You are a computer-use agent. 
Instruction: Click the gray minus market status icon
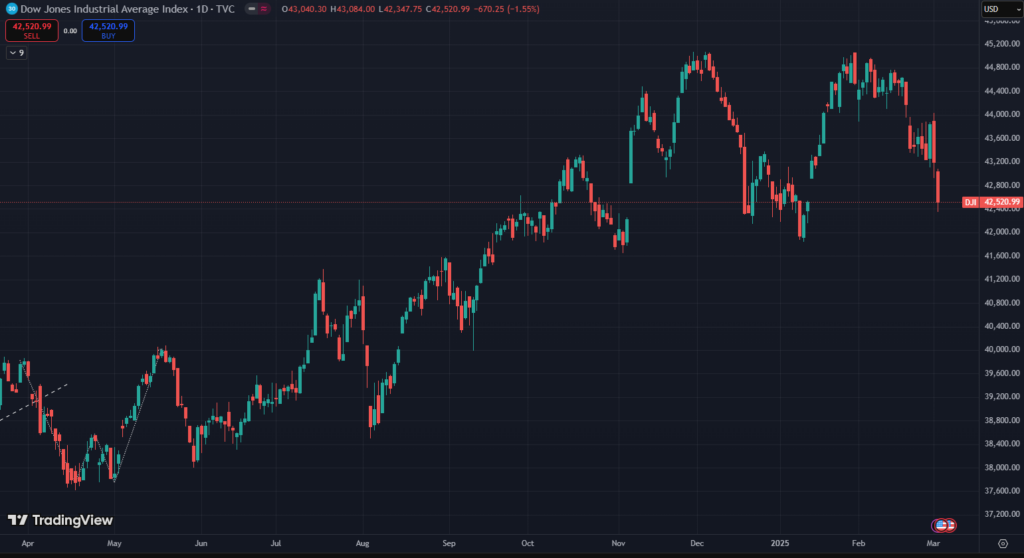(251, 9)
